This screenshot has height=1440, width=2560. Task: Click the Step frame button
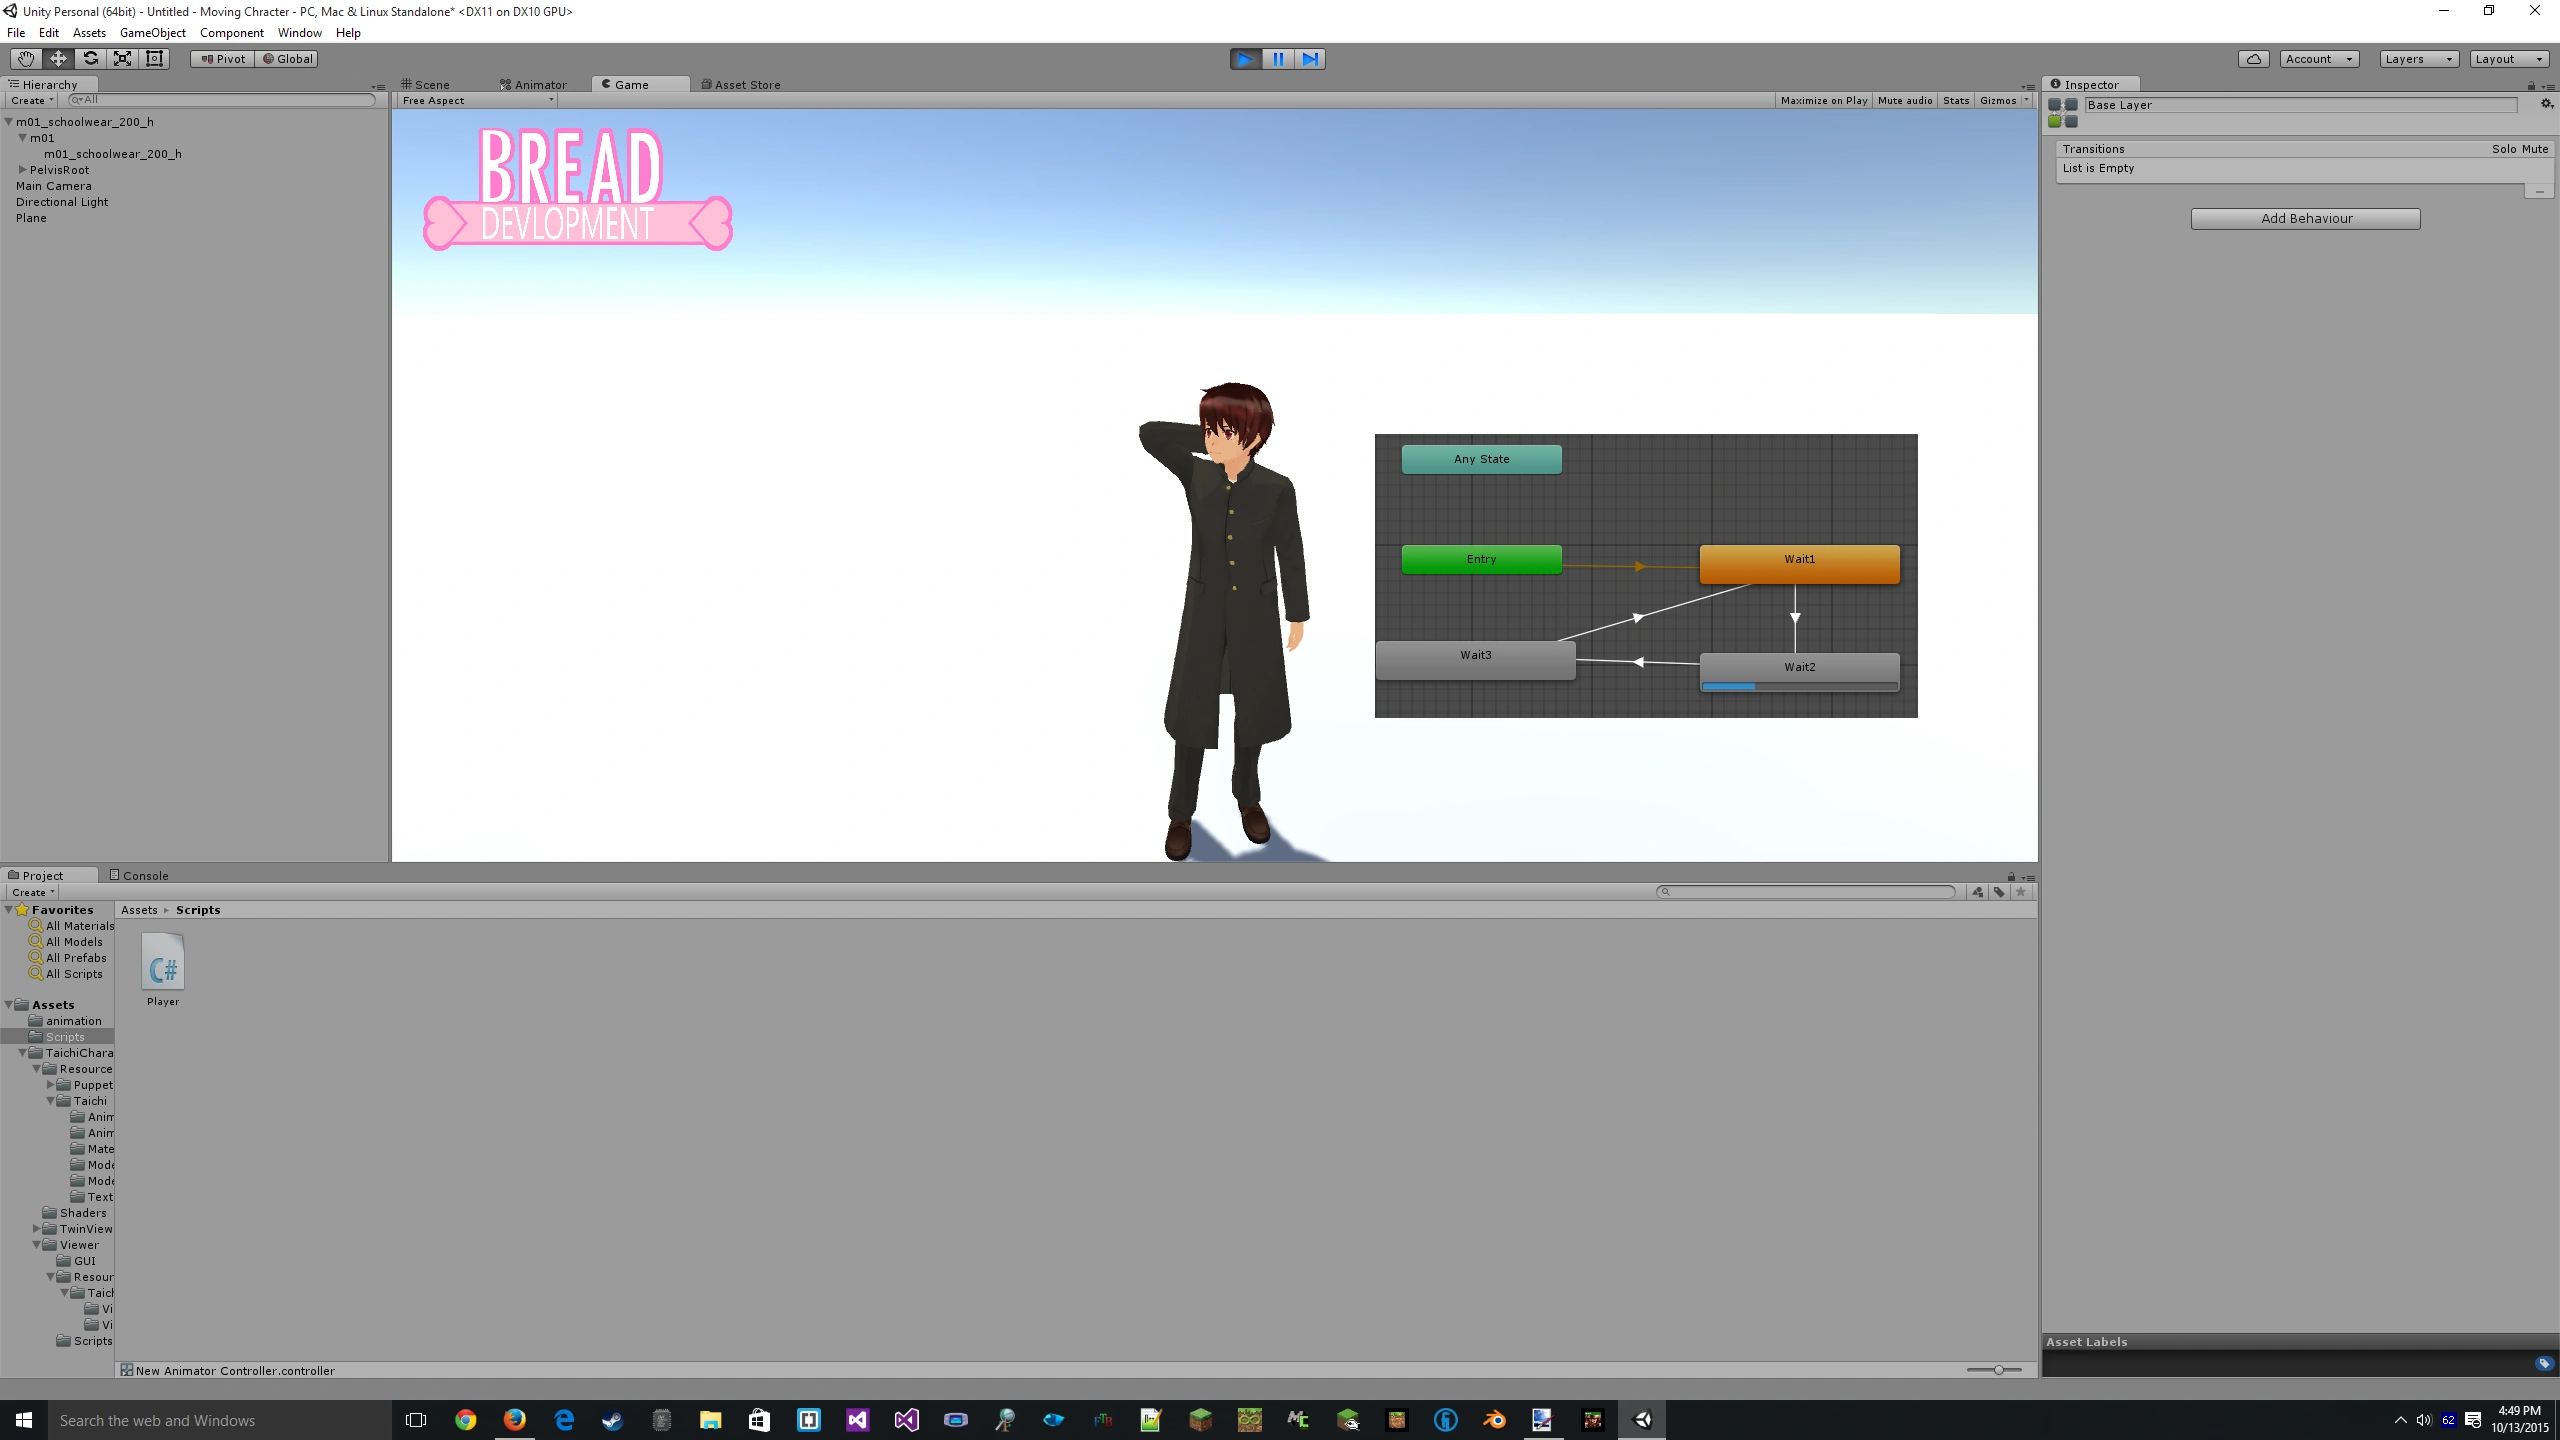(x=1310, y=59)
